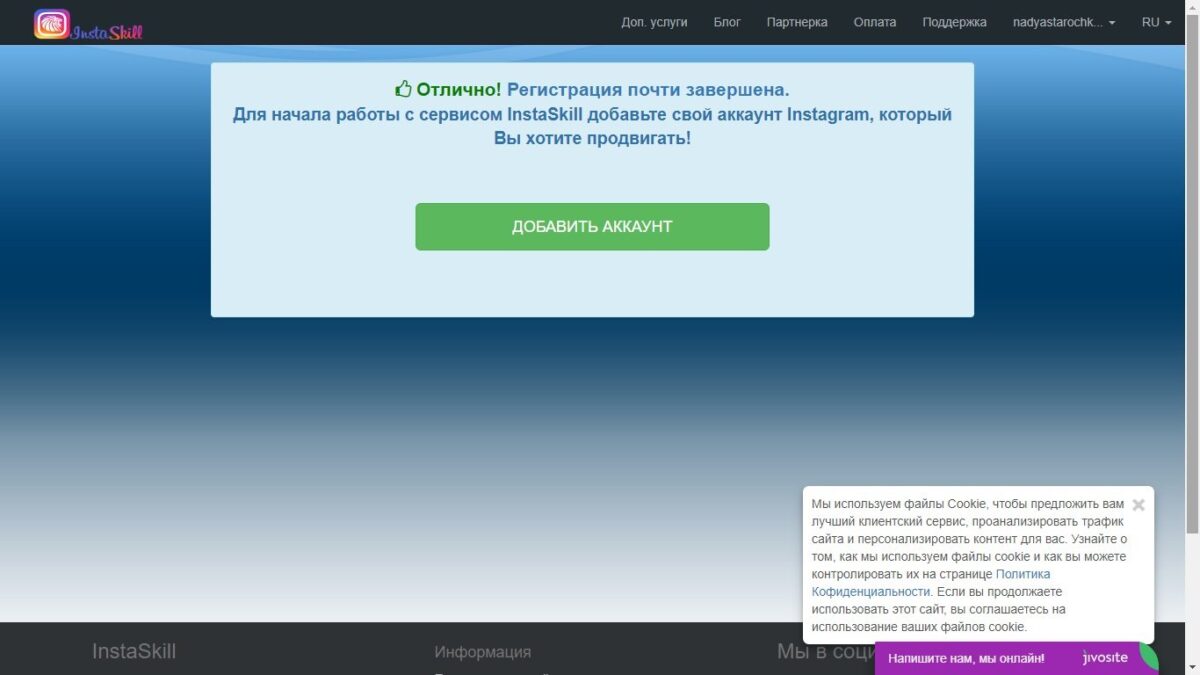The height and width of the screenshot is (675, 1200).
Task: Expand the nadyastarochk... account dropdown
Action: (1064, 22)
